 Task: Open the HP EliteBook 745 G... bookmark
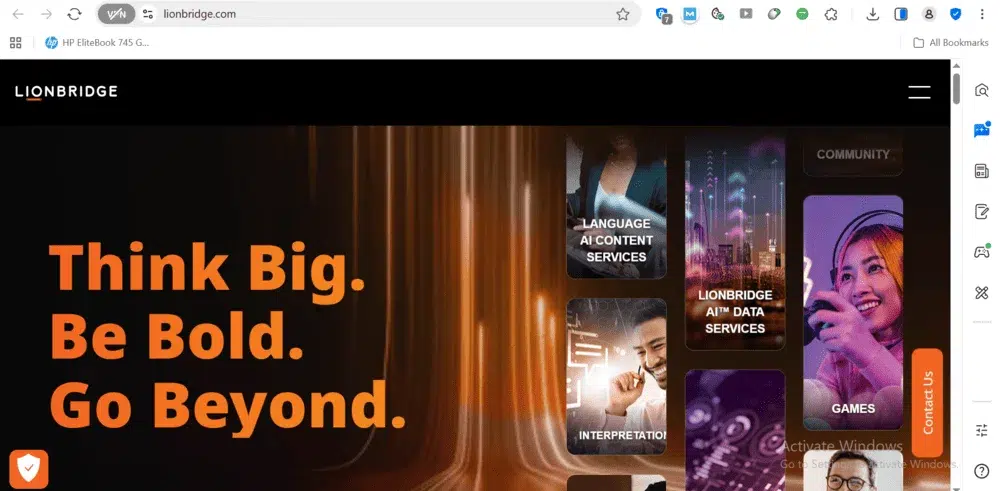[97, 43]
